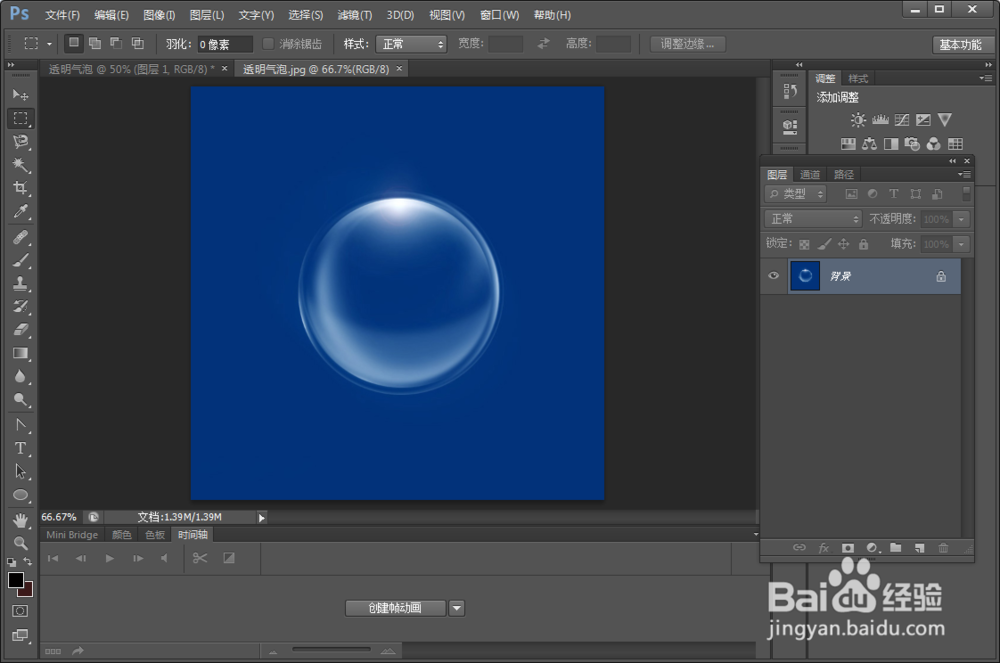Open the 图像(I) menu
This screenshot has width=1000, height=663.
point(159,15)
